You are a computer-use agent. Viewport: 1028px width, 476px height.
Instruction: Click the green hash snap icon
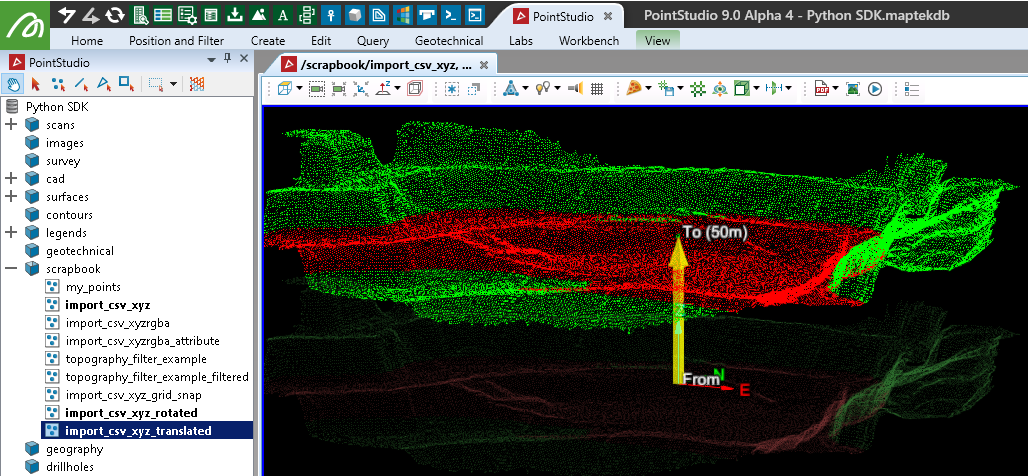(698, 89)
